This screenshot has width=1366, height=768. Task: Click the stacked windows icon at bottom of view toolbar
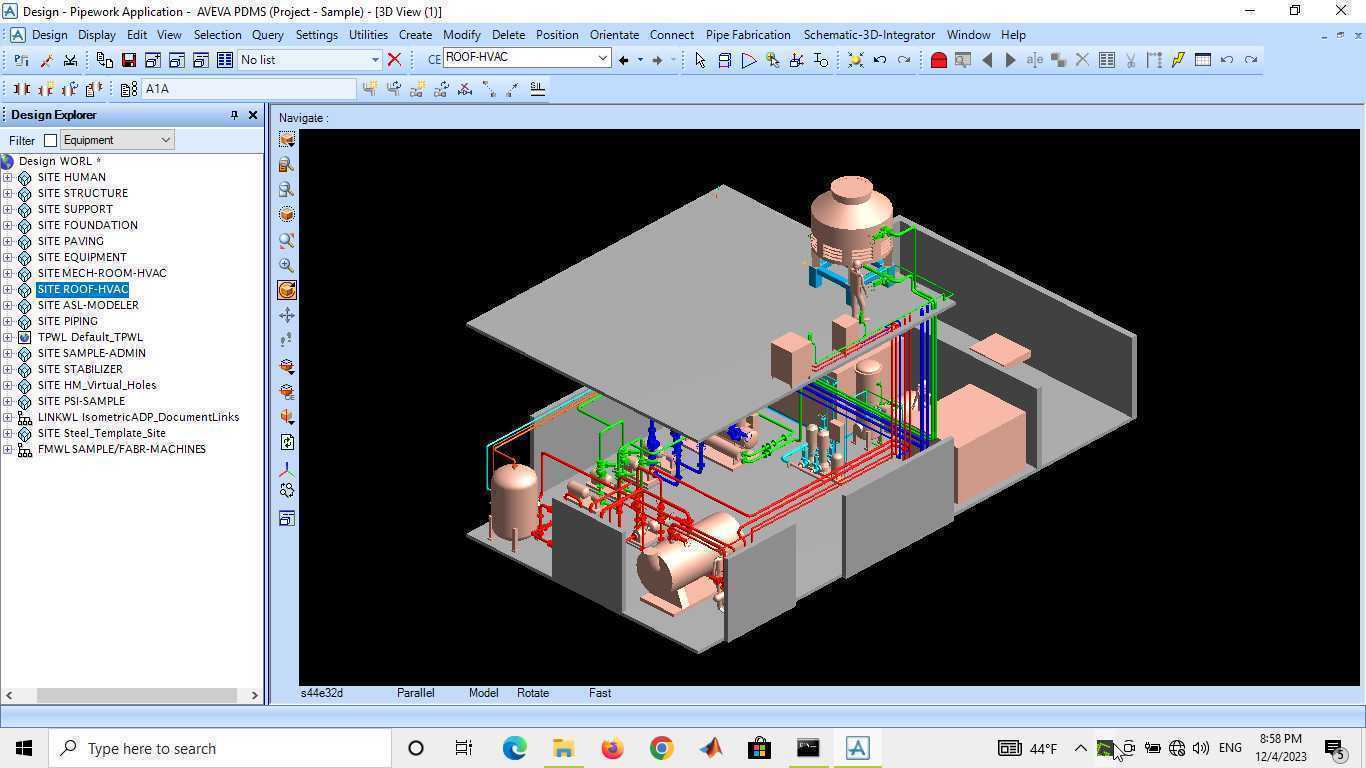(x=287, y=518)
